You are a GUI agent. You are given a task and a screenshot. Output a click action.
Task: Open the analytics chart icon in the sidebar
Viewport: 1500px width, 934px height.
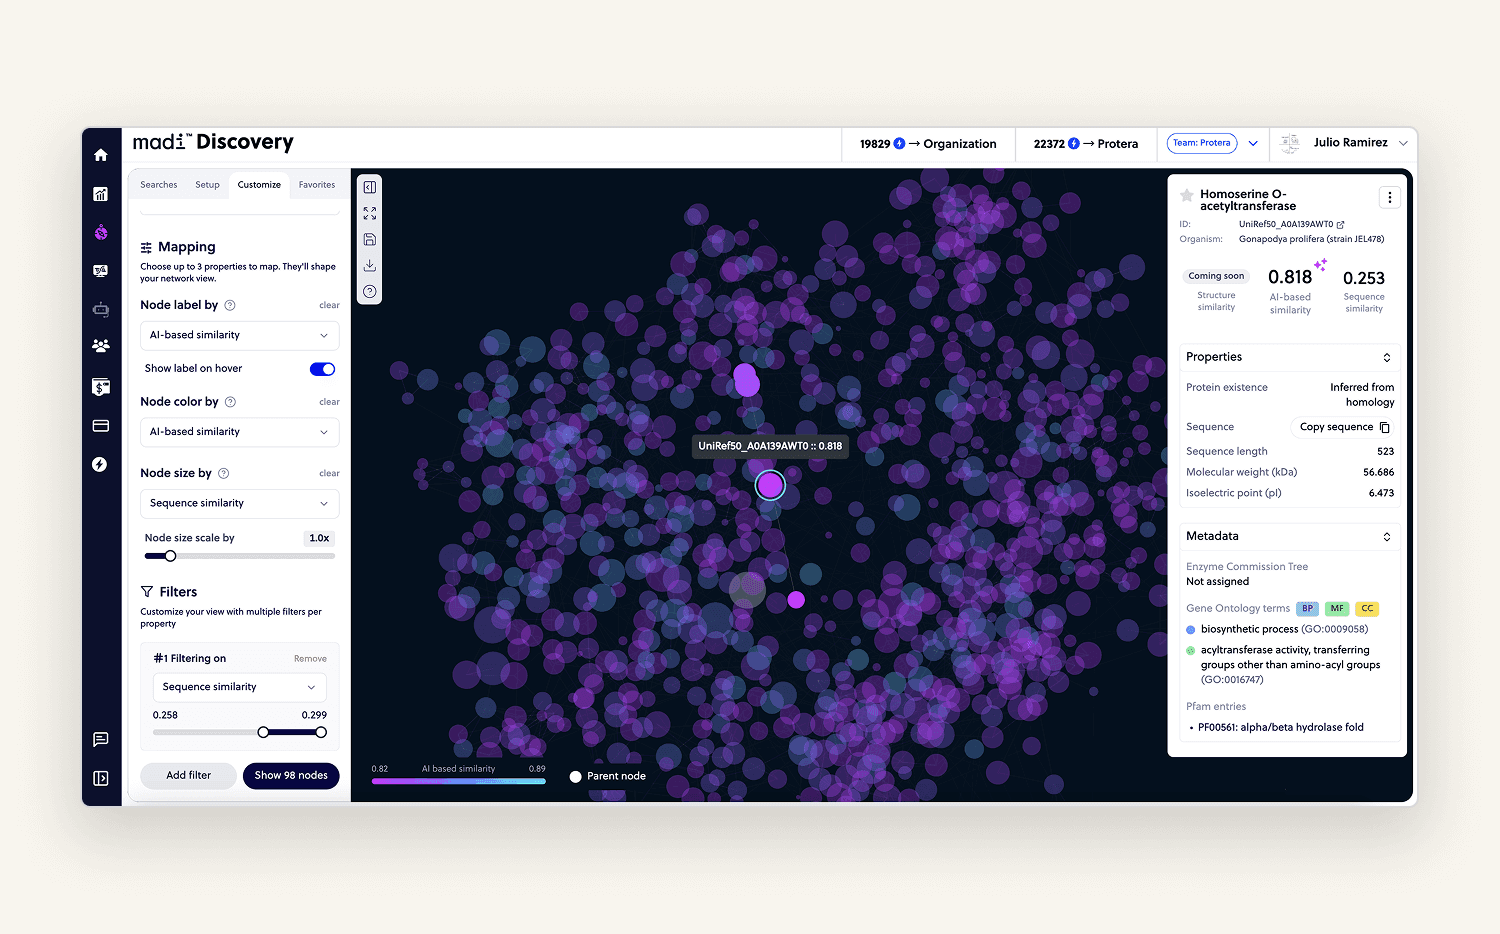101,194
